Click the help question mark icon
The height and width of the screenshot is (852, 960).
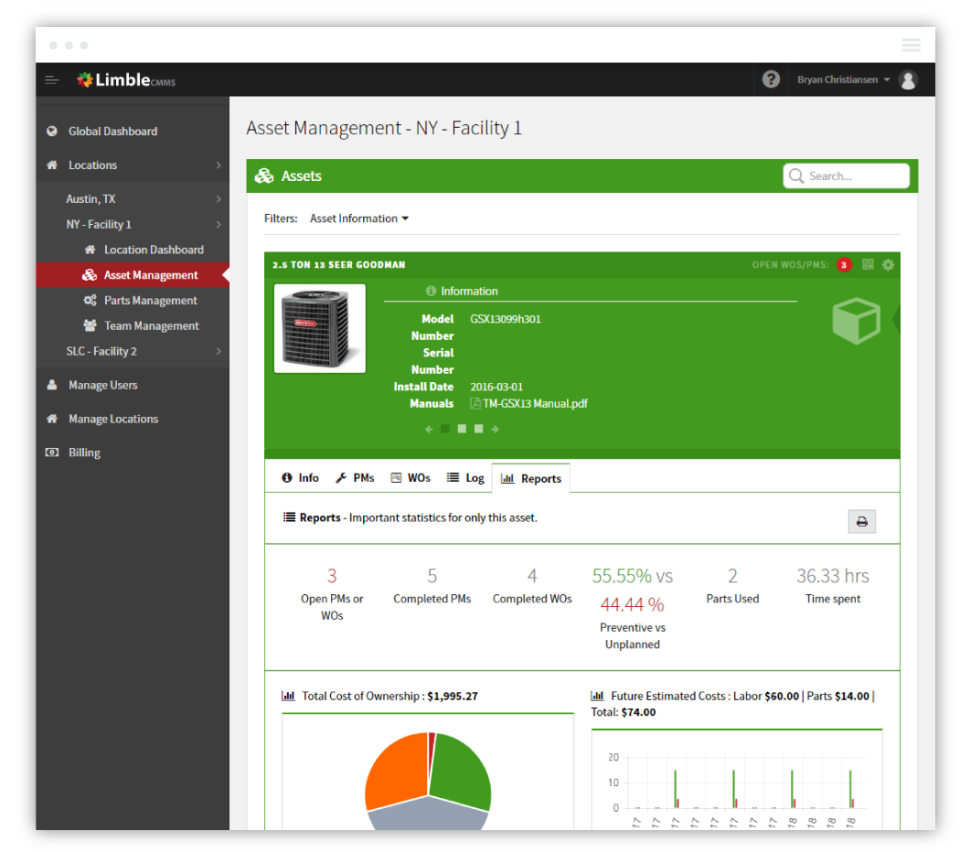click(x=771, y=80)
